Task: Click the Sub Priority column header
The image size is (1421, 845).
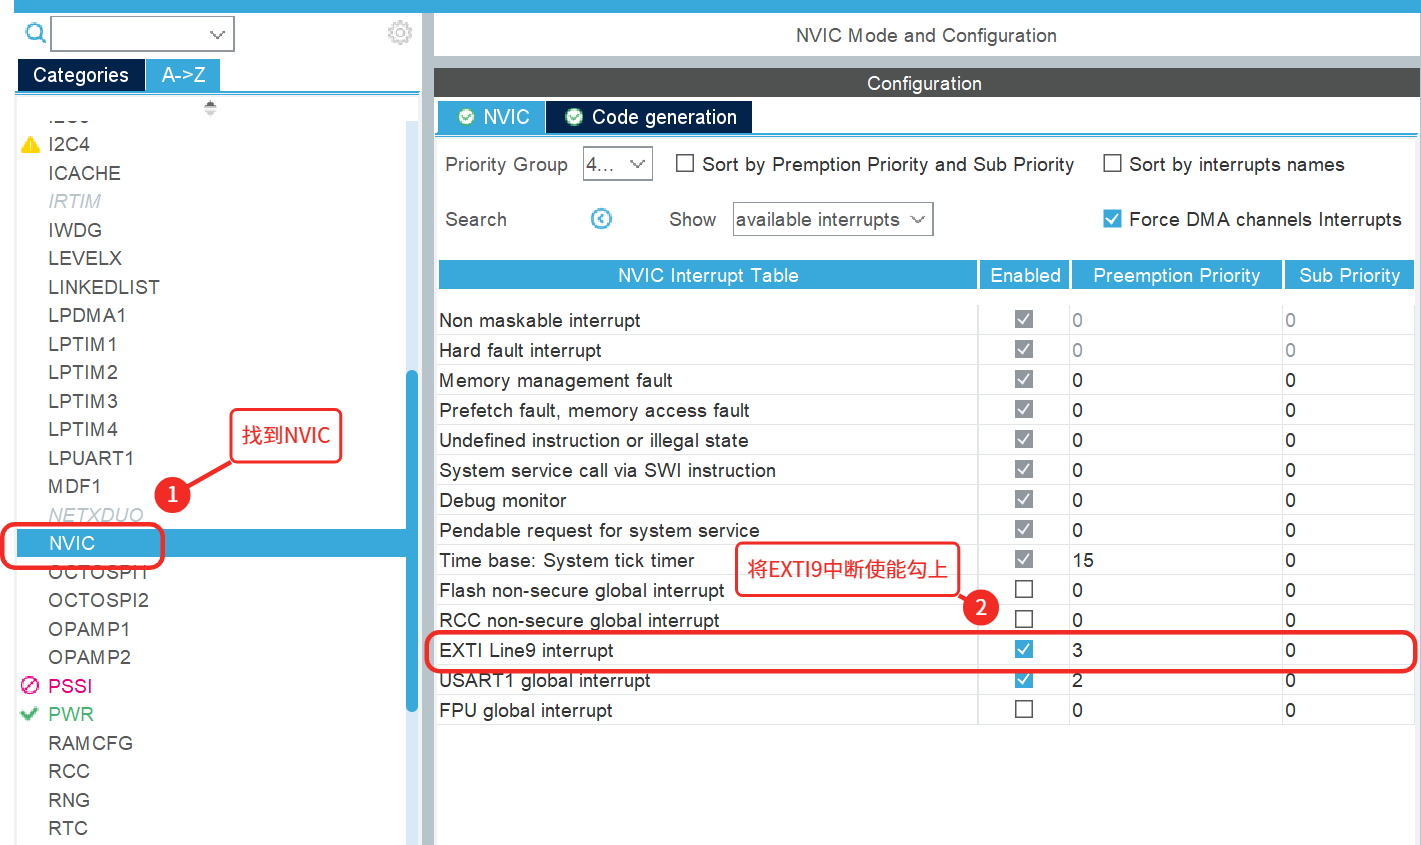Action: 1349,275
